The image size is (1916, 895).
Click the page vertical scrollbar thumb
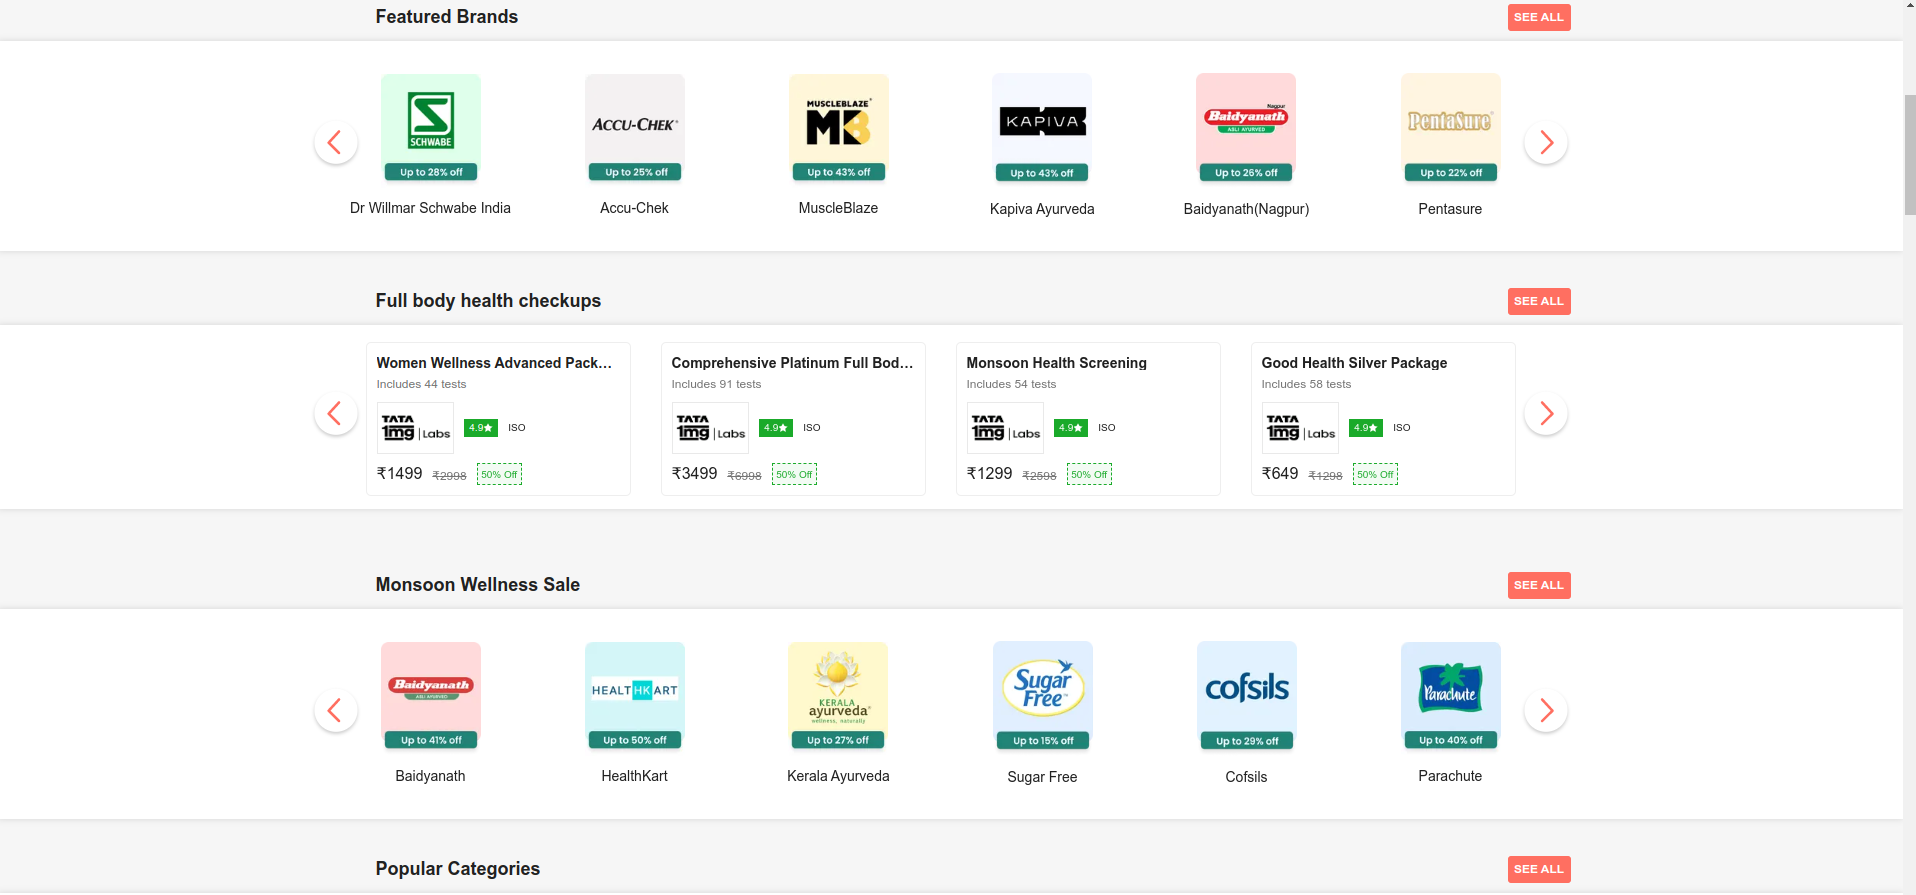(1909, 155)
